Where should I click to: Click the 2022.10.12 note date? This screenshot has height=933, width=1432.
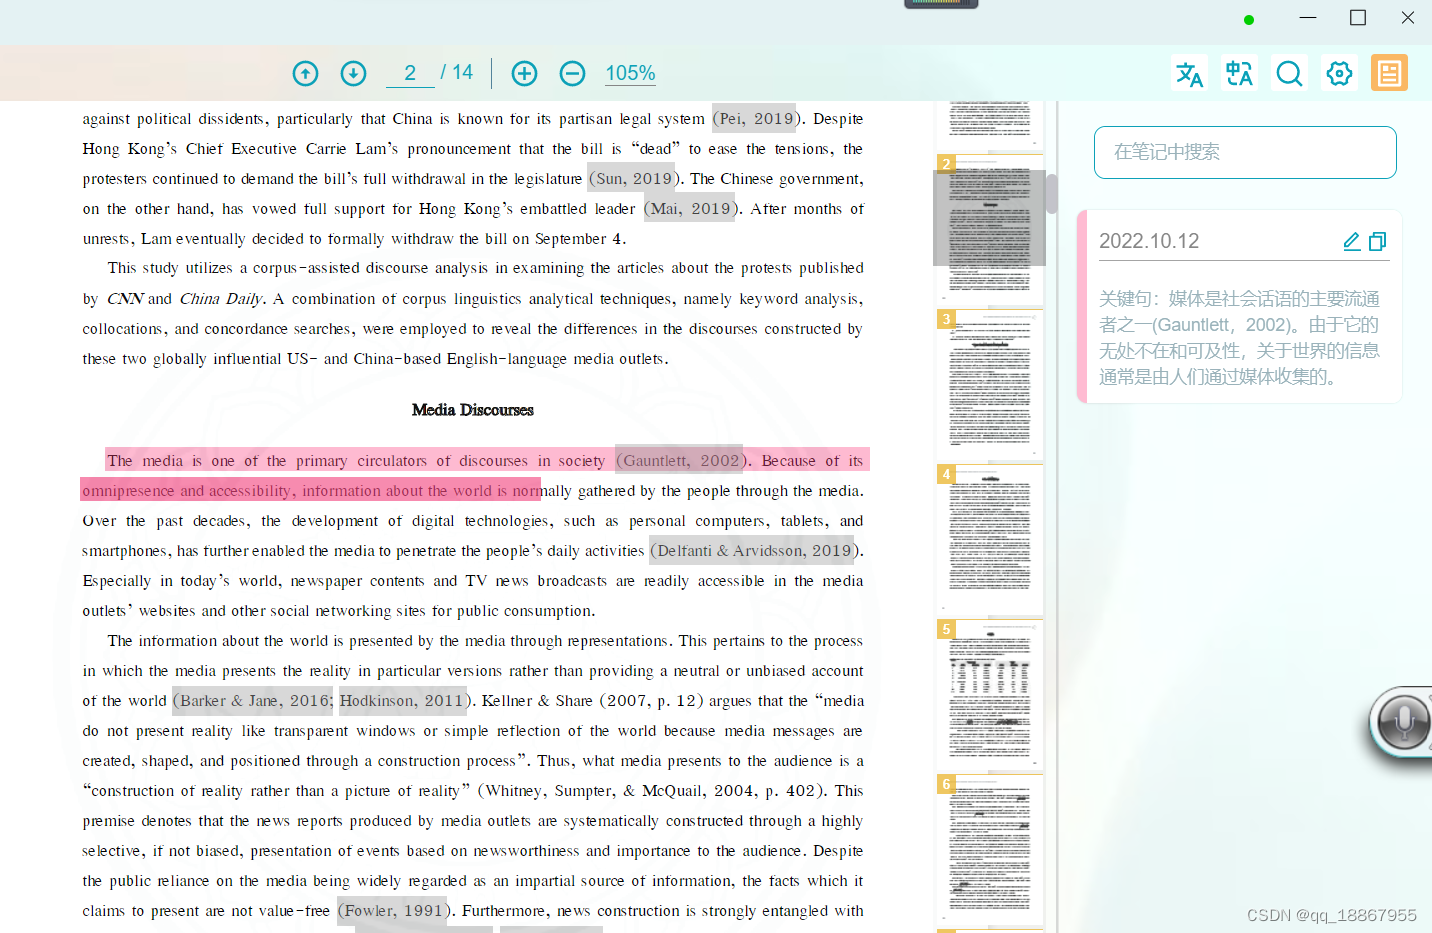[x=1149, y=241]
